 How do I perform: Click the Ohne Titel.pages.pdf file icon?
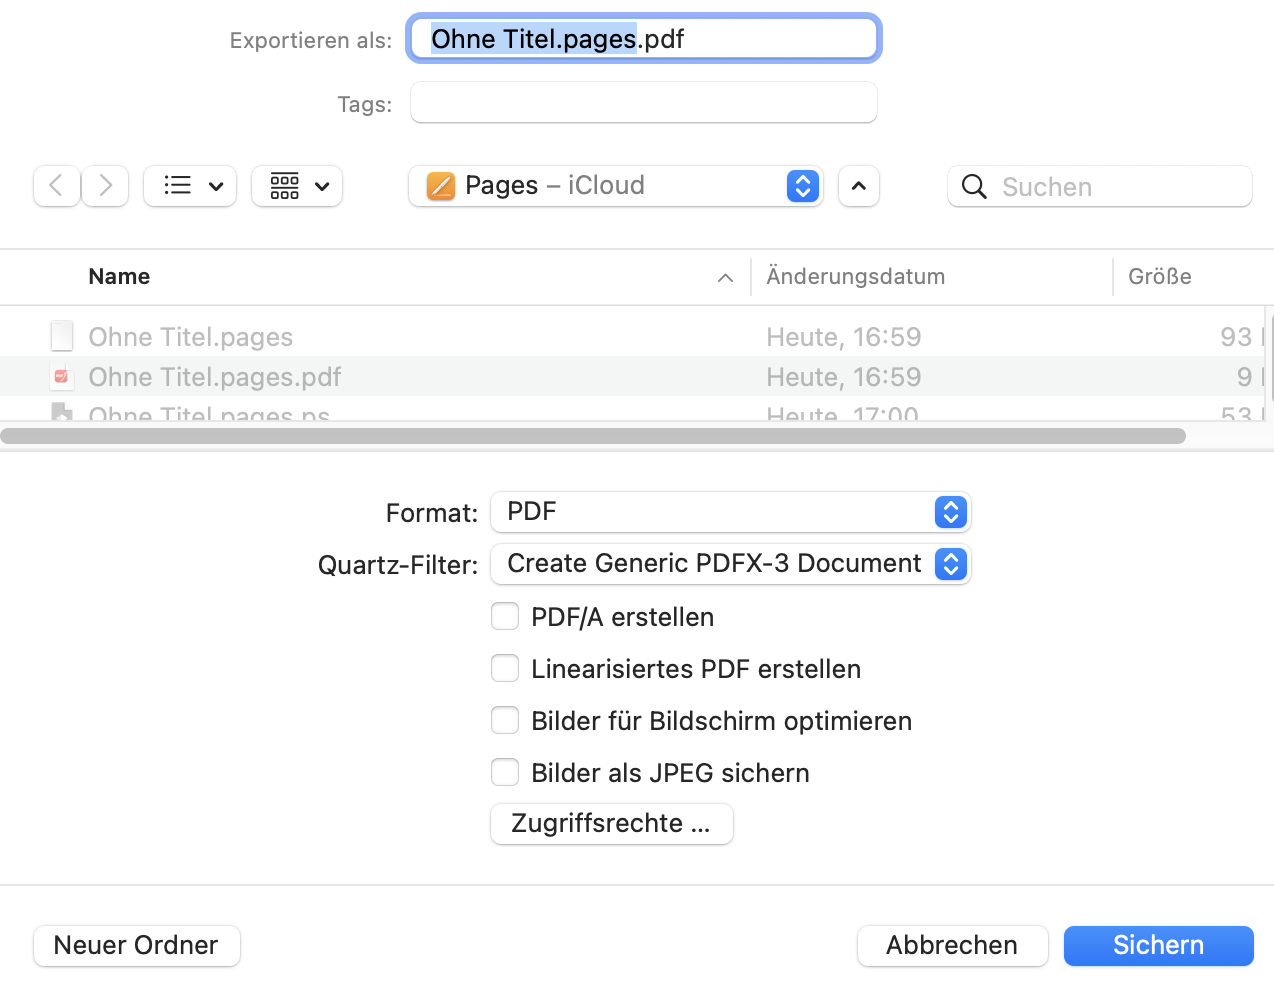tap(62, 377)
